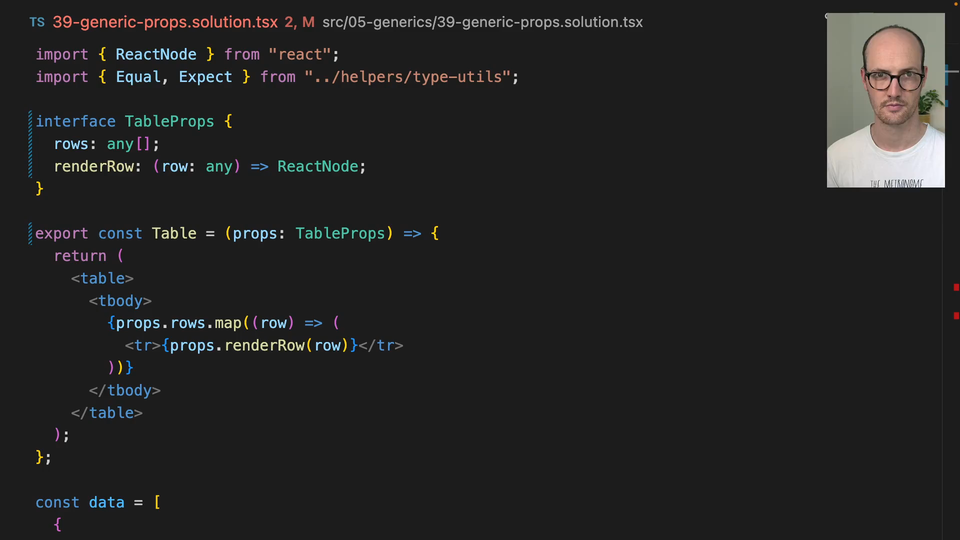Click the TS file type icon
The height and width of the screenshot is (540, 960).
tap(37, 22)
